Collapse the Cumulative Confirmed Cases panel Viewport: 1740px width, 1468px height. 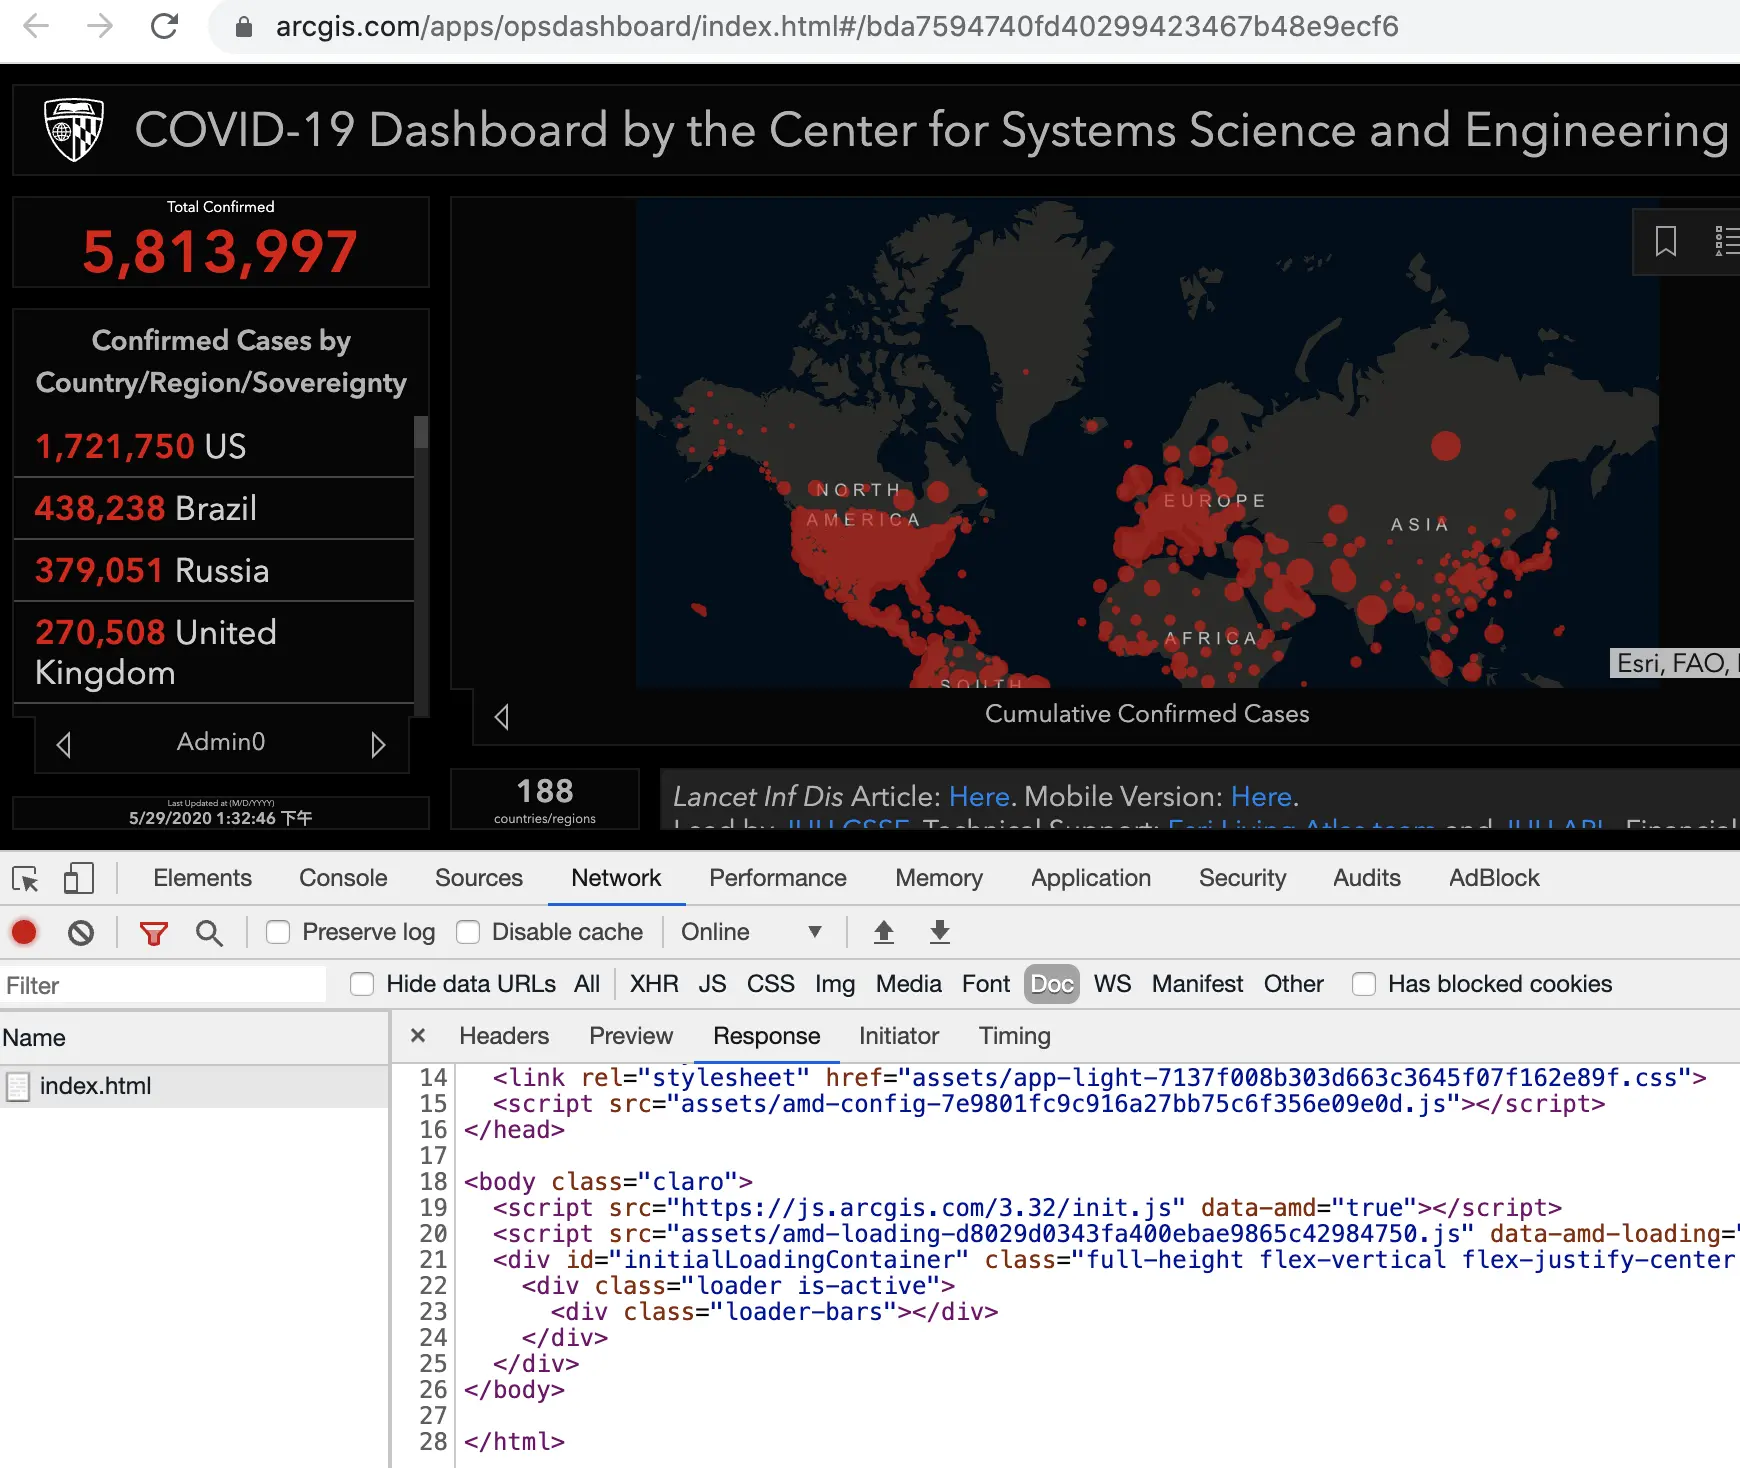[502, 716]
